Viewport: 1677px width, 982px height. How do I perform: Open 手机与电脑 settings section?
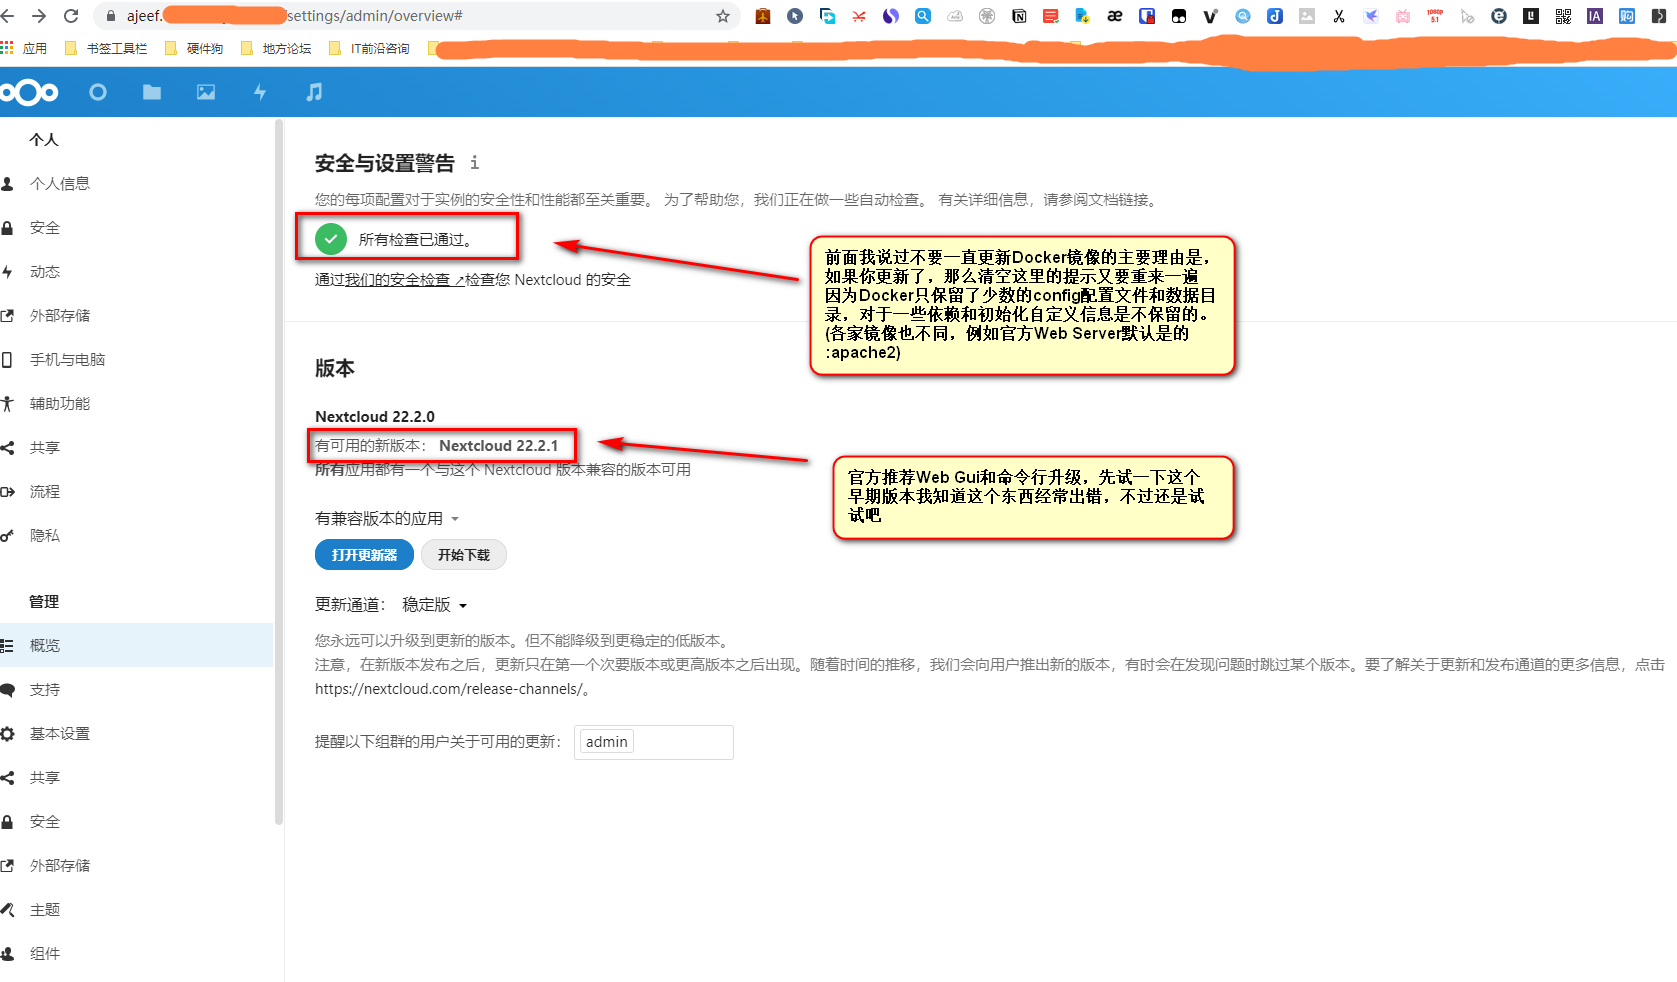click(136, 360)
